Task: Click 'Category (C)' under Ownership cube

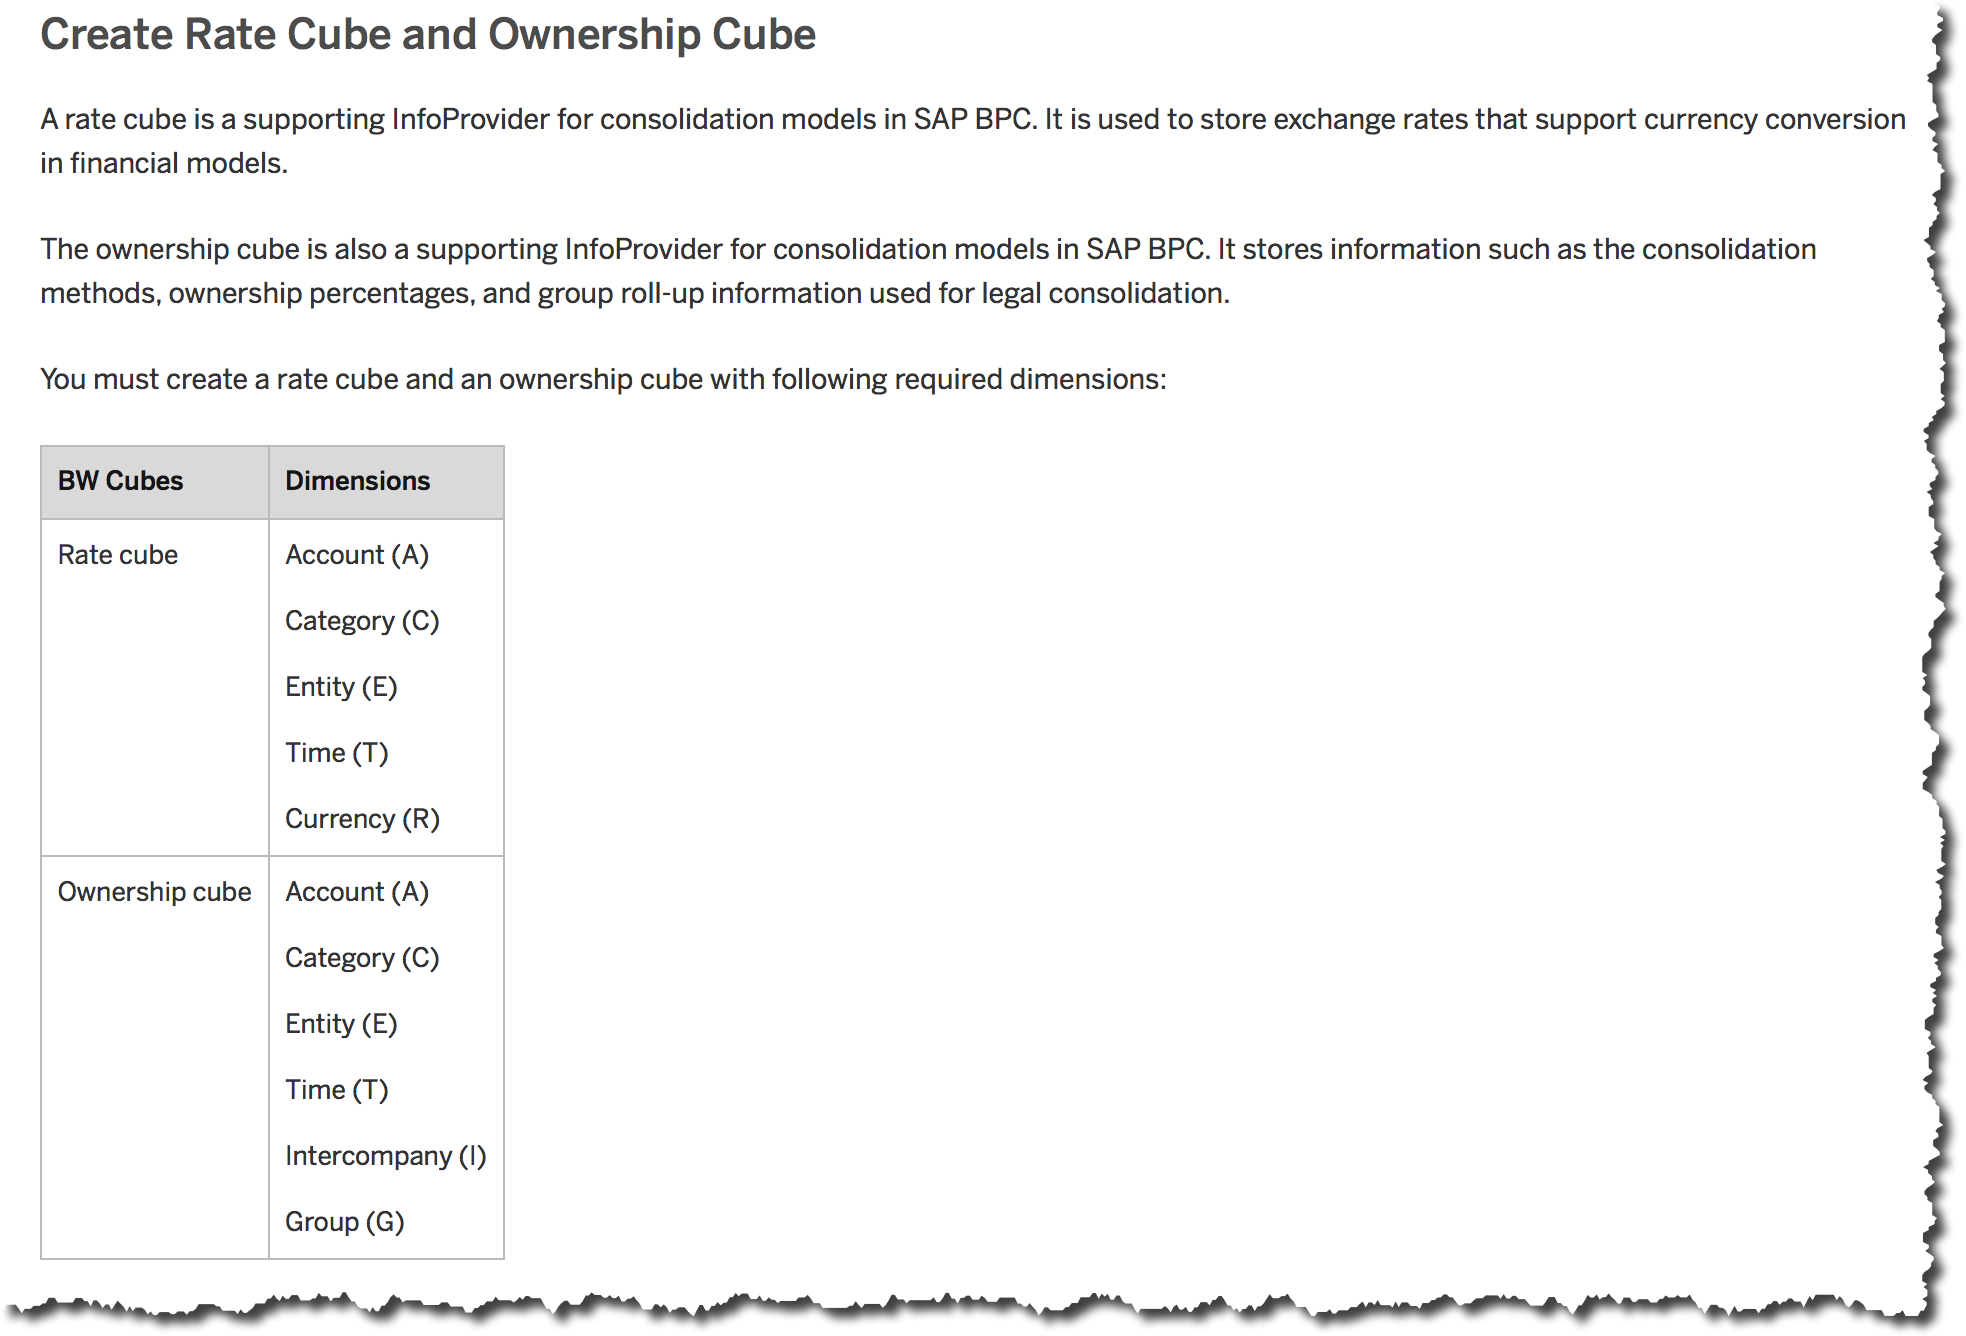Action: [362, 958]
